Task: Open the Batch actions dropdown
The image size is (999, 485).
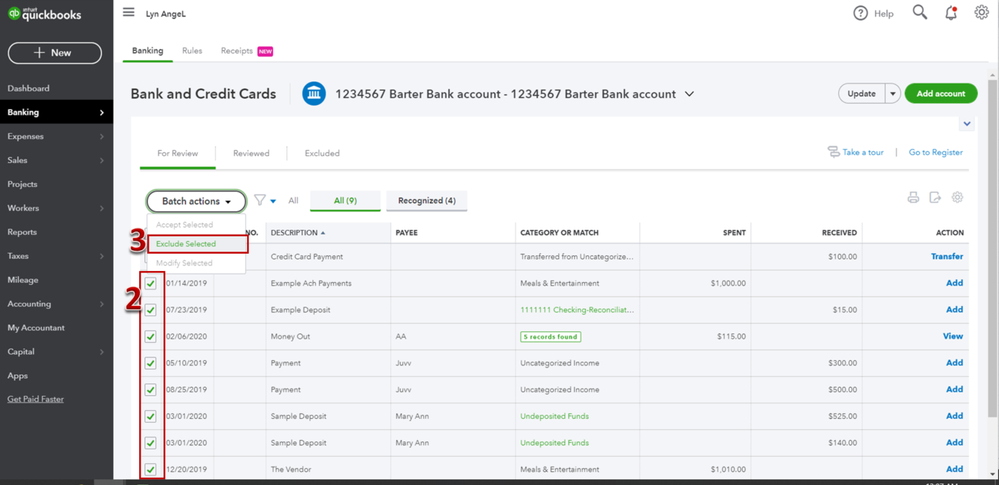Action: [196, 201]
